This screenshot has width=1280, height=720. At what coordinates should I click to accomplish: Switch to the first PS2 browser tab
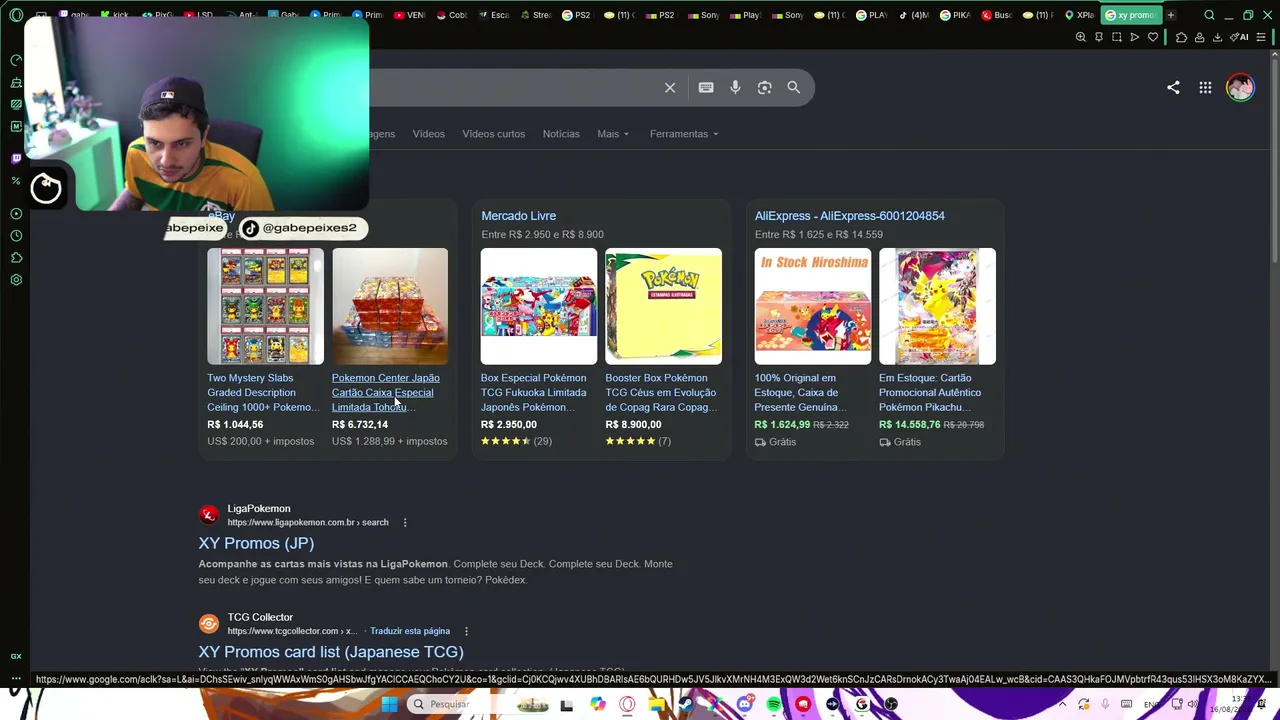point(576,15)
